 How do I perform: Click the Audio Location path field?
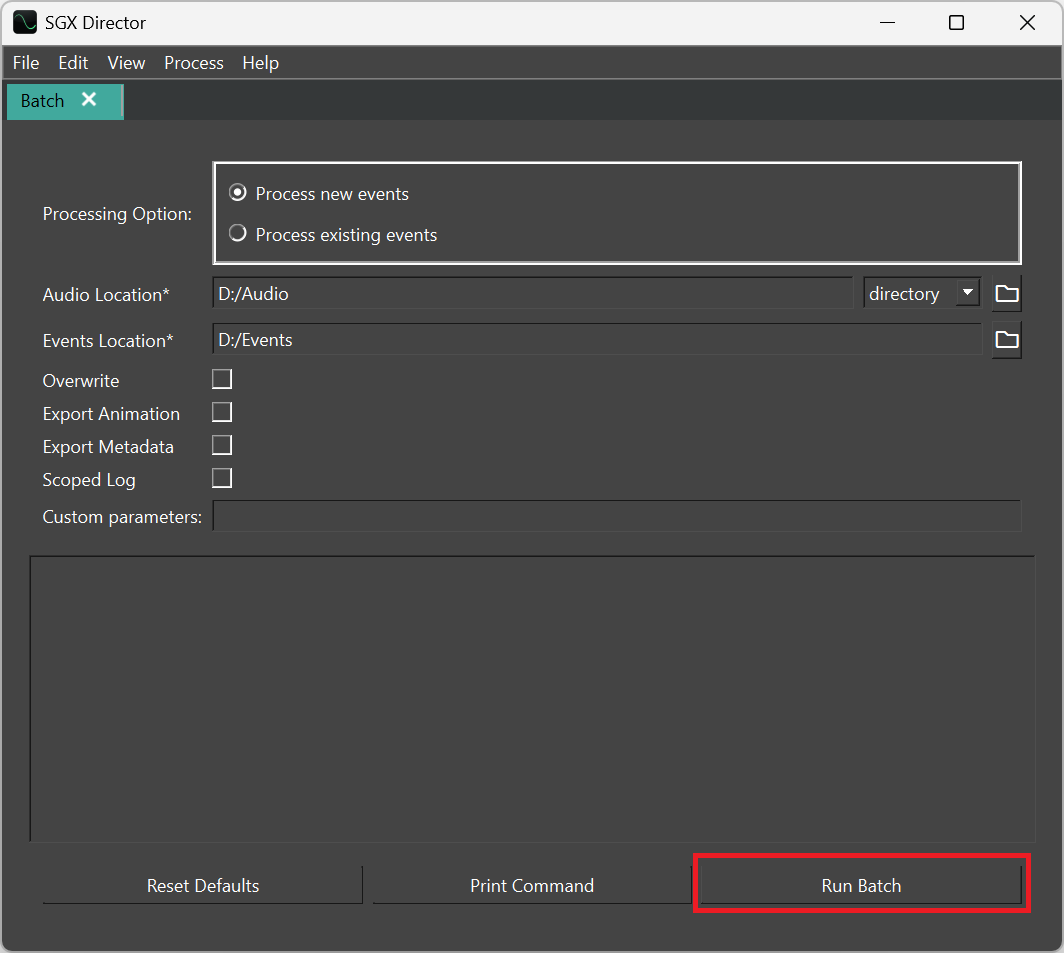point(533,293)
